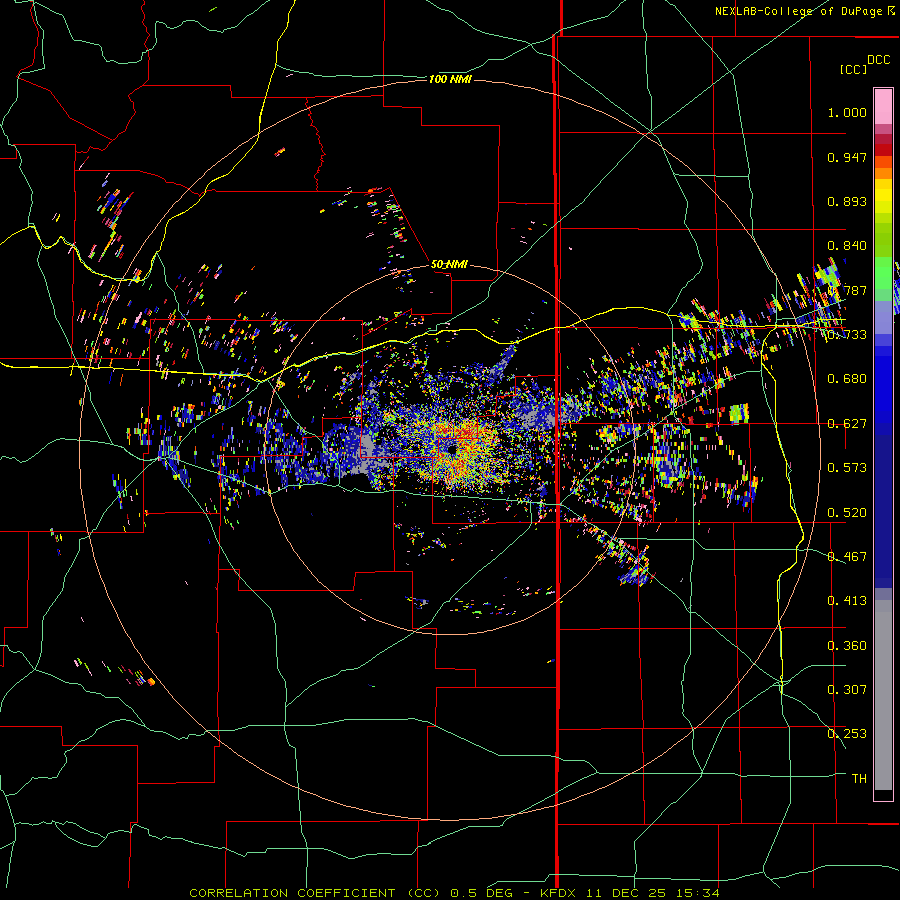Select the 0.520 legend value

tap(847, 513)
